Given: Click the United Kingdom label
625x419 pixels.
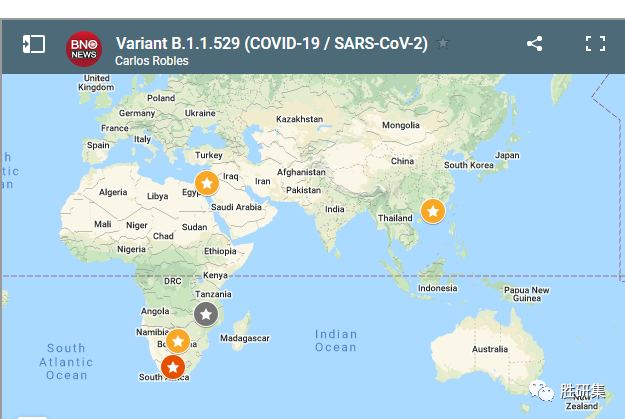Looking at the screenshot, I should pyautogui.click(x=96, y=83).
